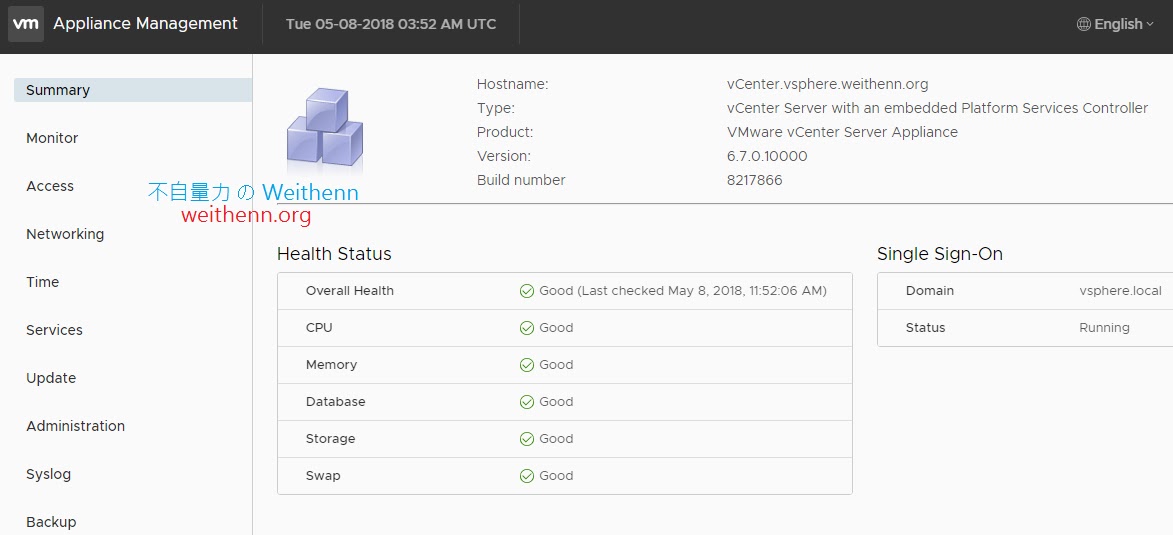Viewport: 1173px width, 535px height.
Task: Click the Database Good status check icon
Action: [x=527, y=402]
